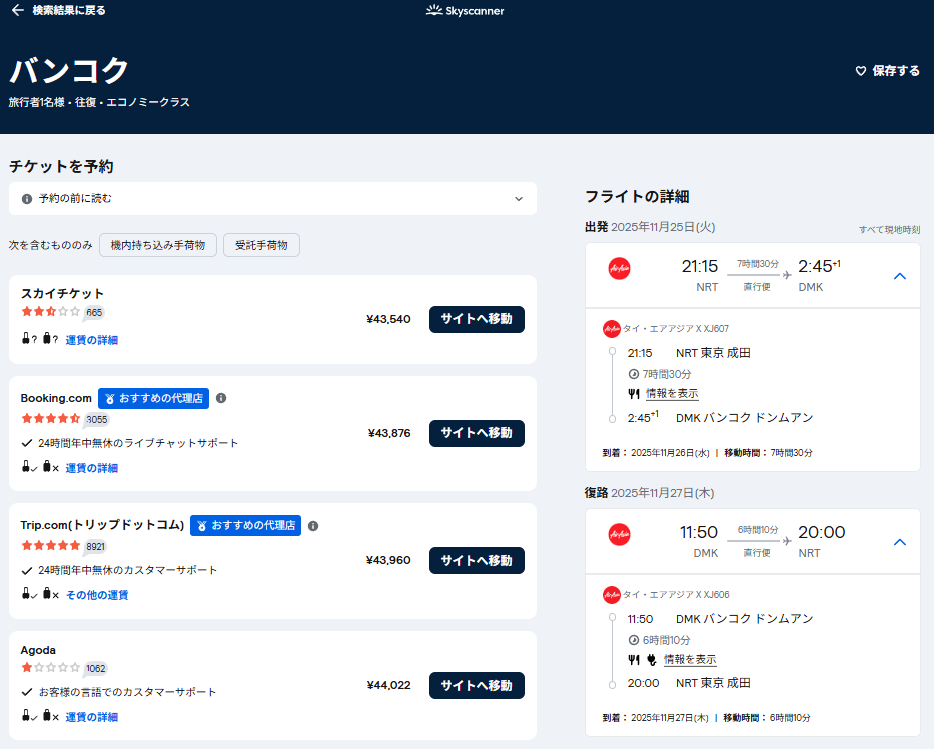Image resolution: width=934 pixels, height=749 pixels.
Task: Open Skyticket 運賃の詳細 link
Action: [91, 340]
